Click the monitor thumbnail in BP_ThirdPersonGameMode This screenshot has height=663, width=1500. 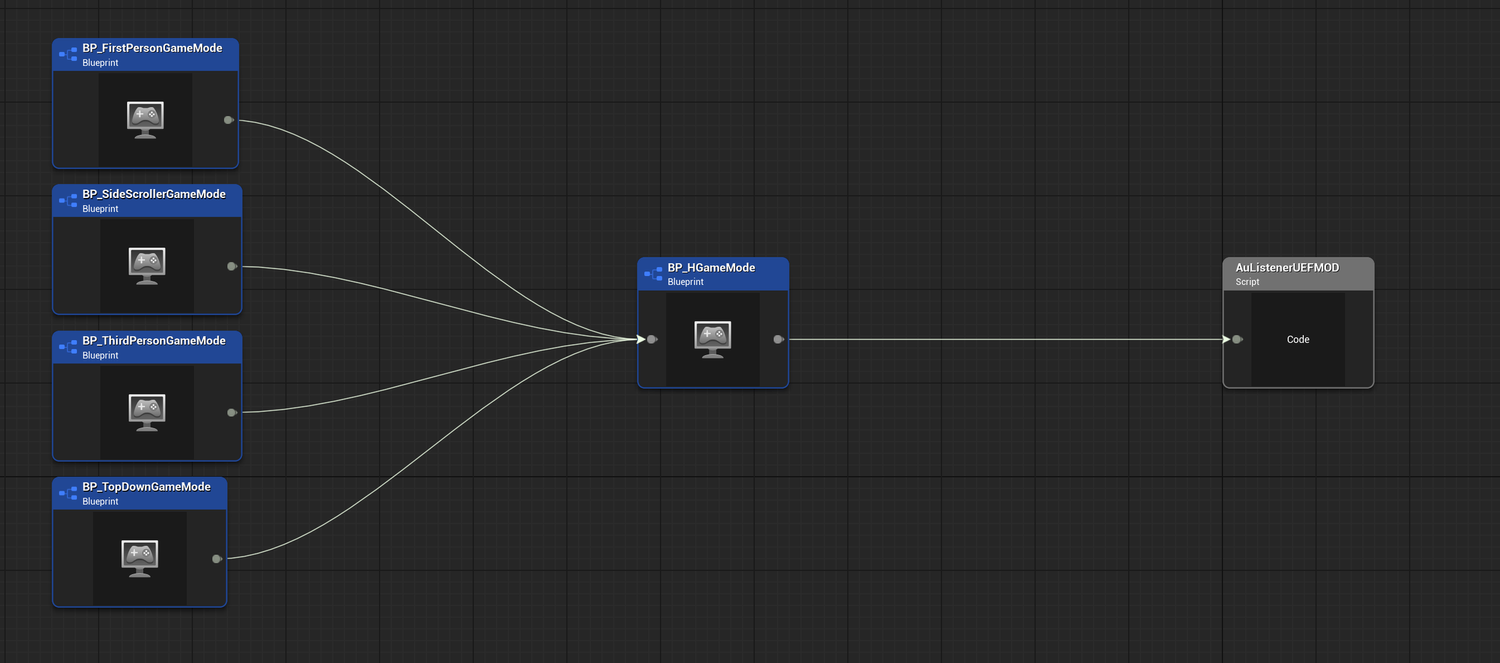[x=147, y=410]
